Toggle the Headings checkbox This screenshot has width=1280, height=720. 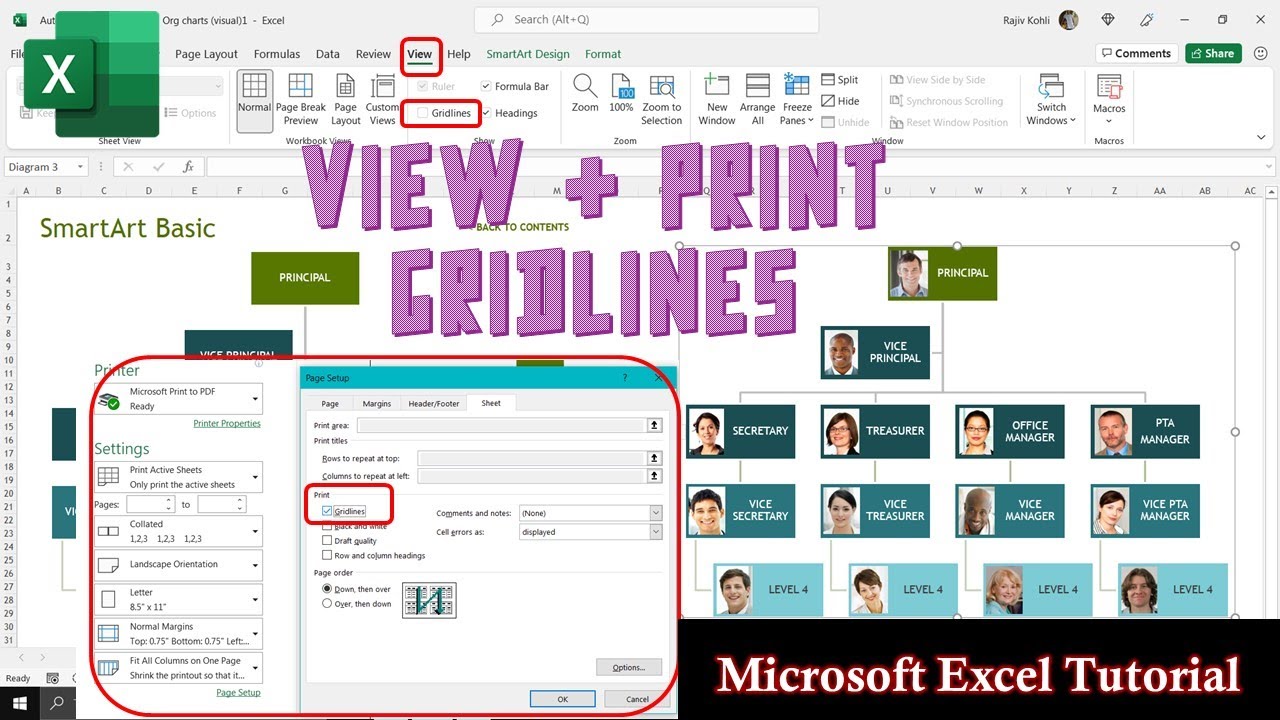[x=486, y=113]
